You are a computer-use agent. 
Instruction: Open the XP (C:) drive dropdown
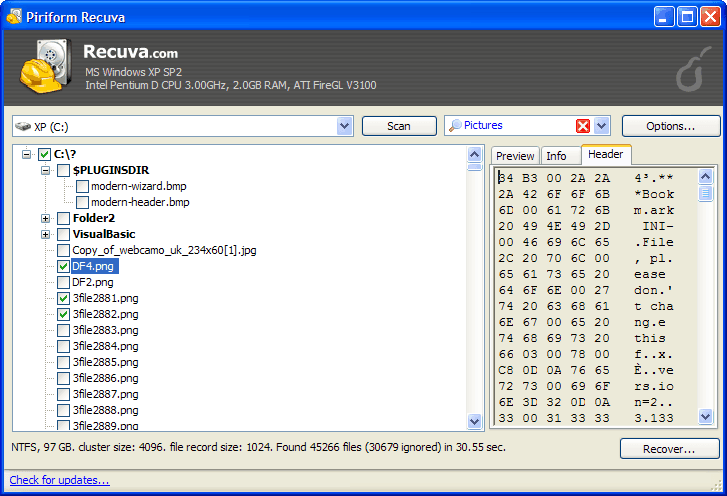345,126
